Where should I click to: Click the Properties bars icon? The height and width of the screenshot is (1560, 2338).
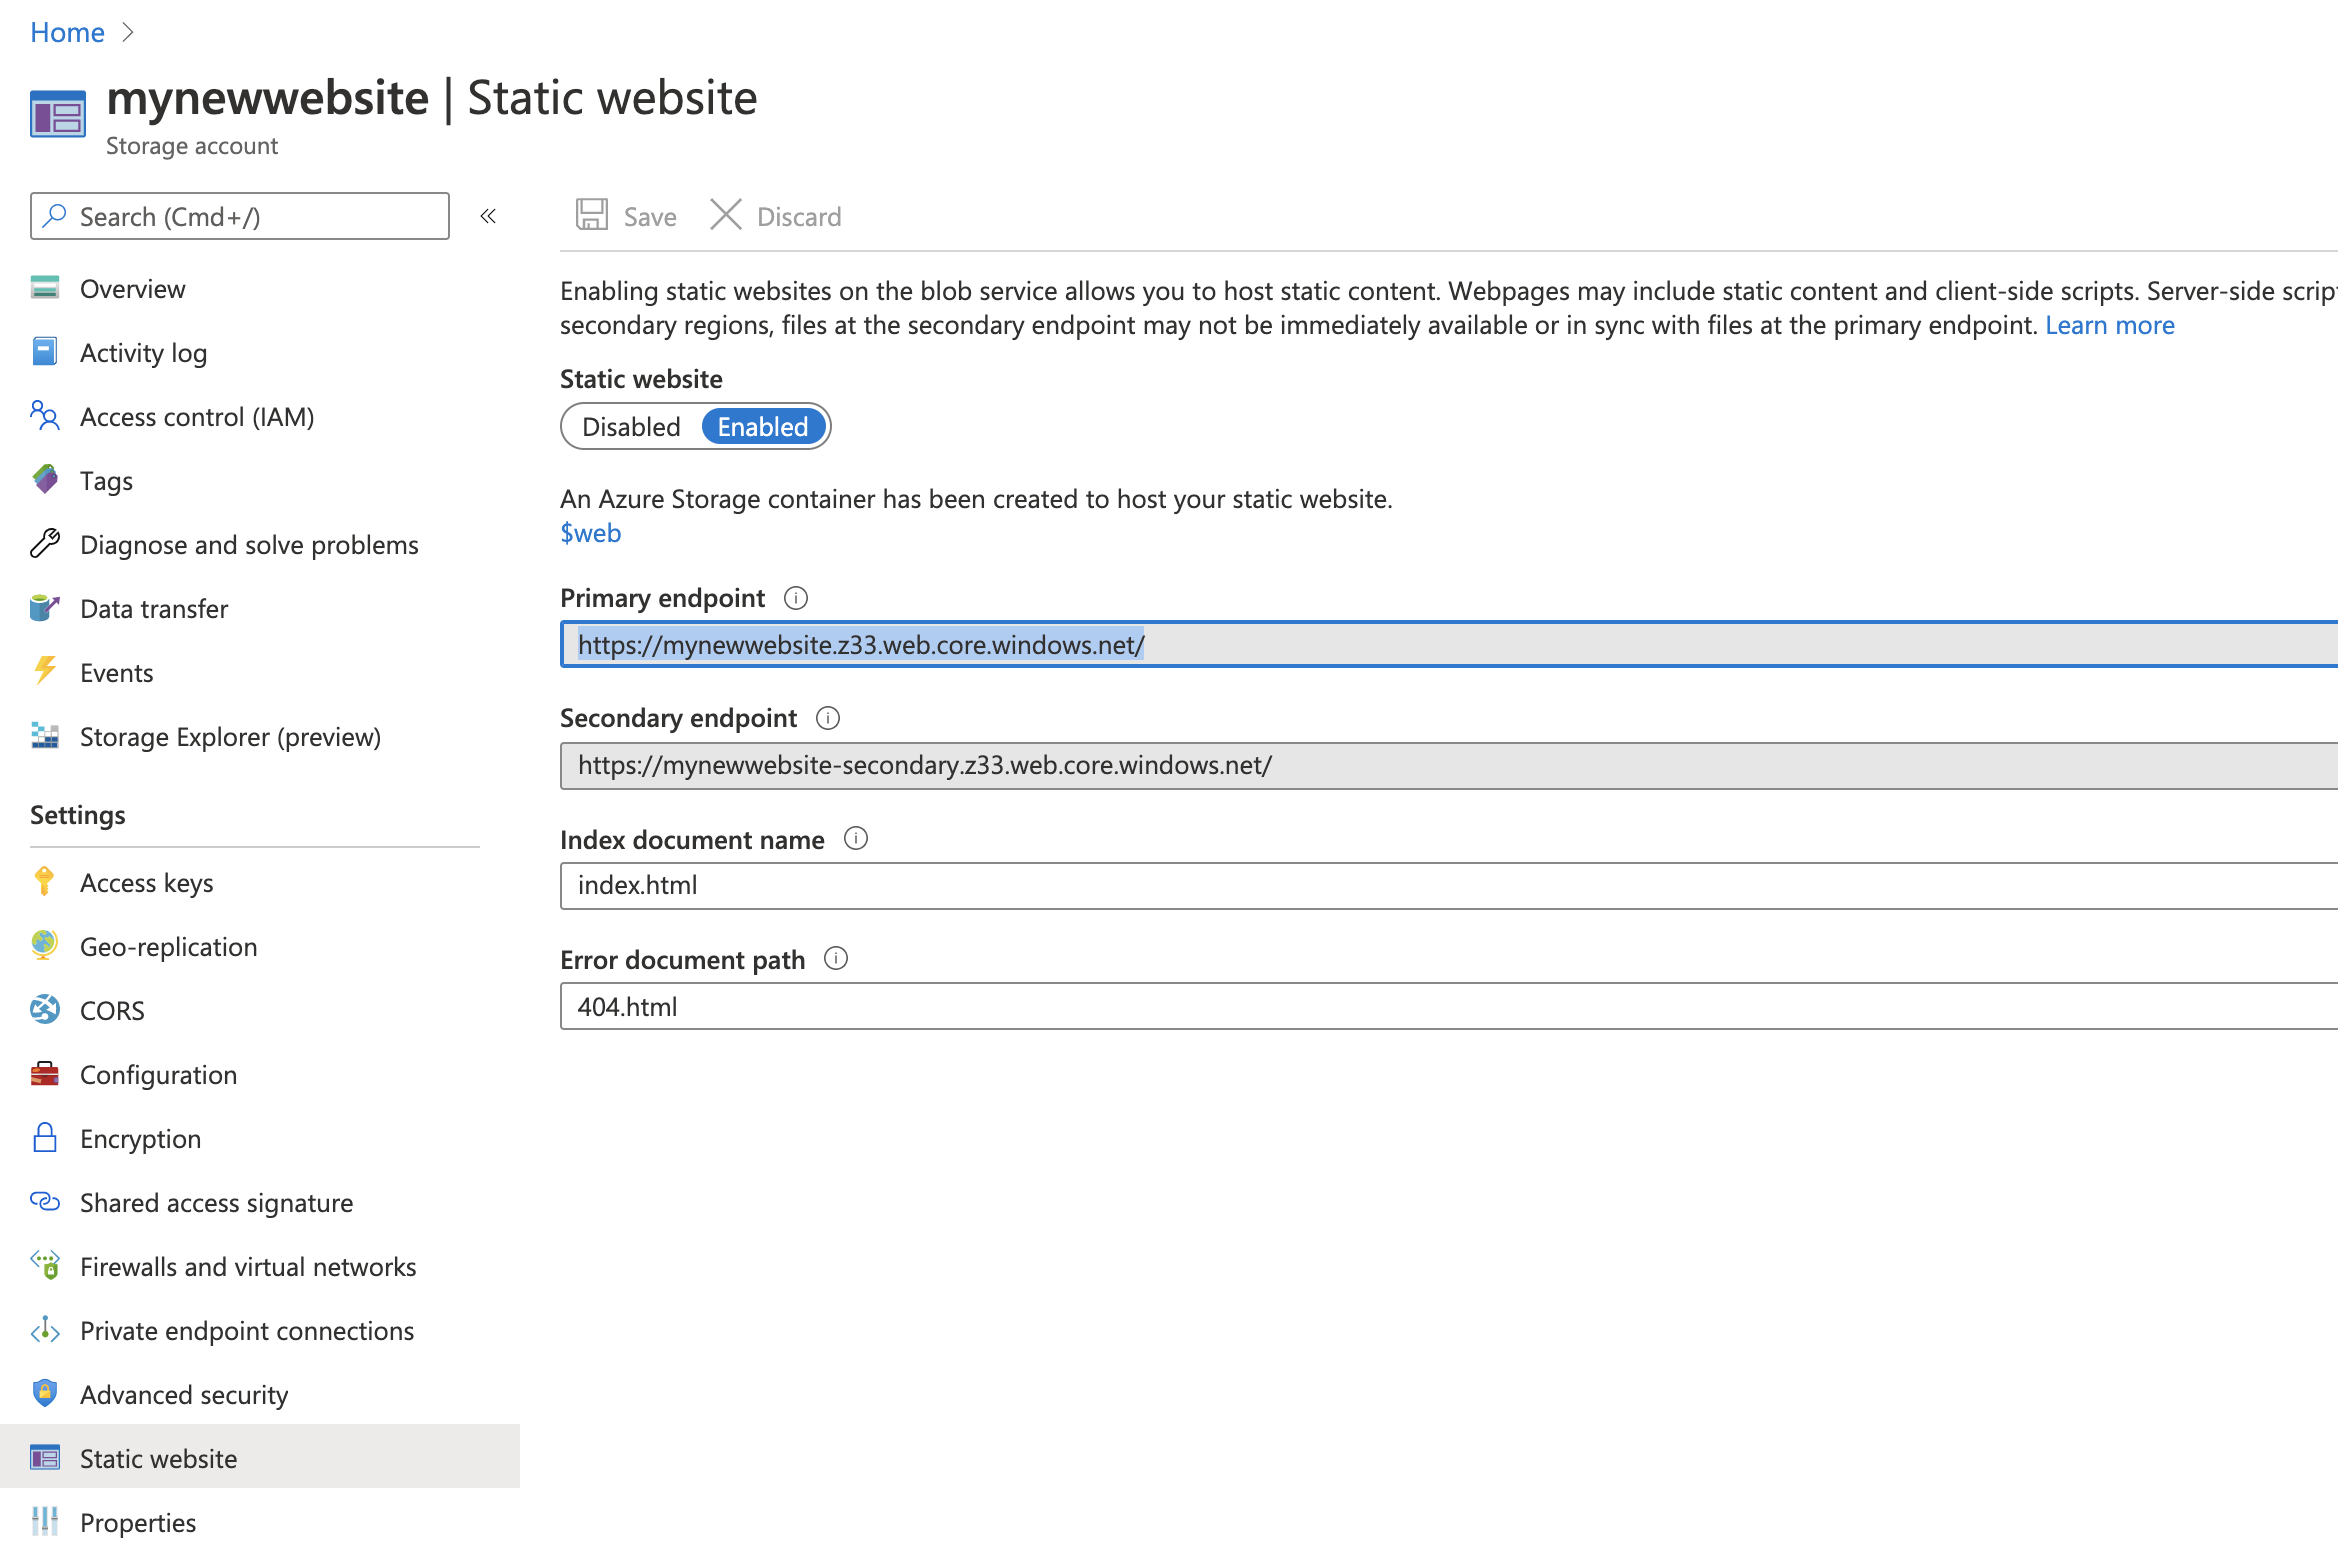(45, 1522)
